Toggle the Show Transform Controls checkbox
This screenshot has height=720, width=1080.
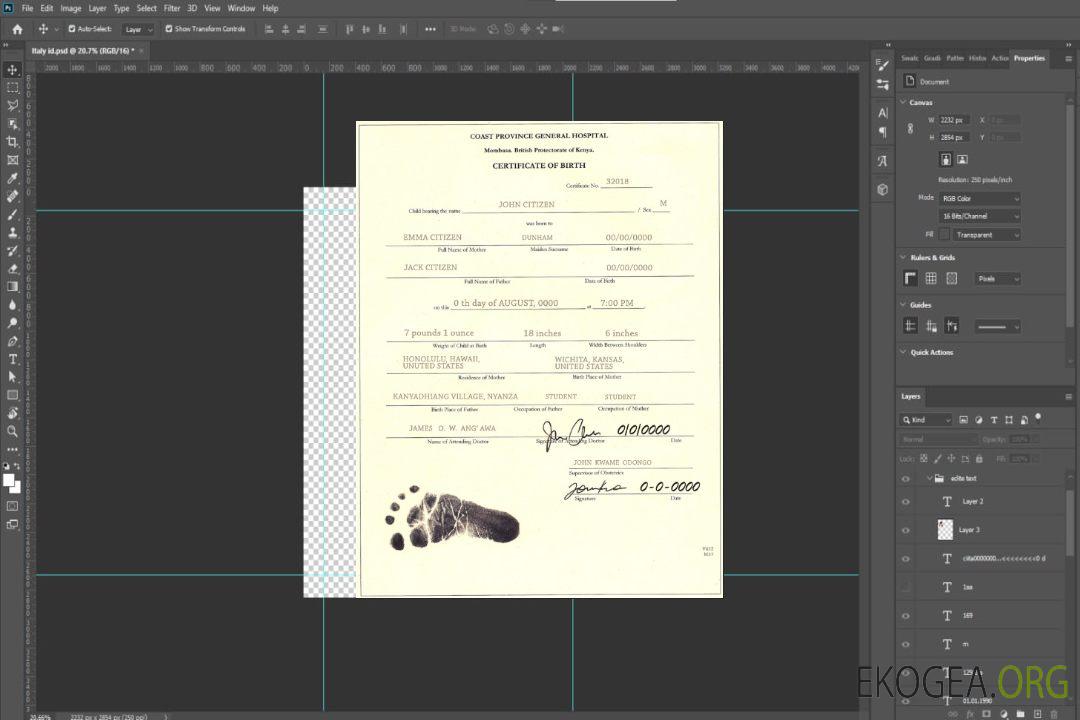click(x=169, y=29)
